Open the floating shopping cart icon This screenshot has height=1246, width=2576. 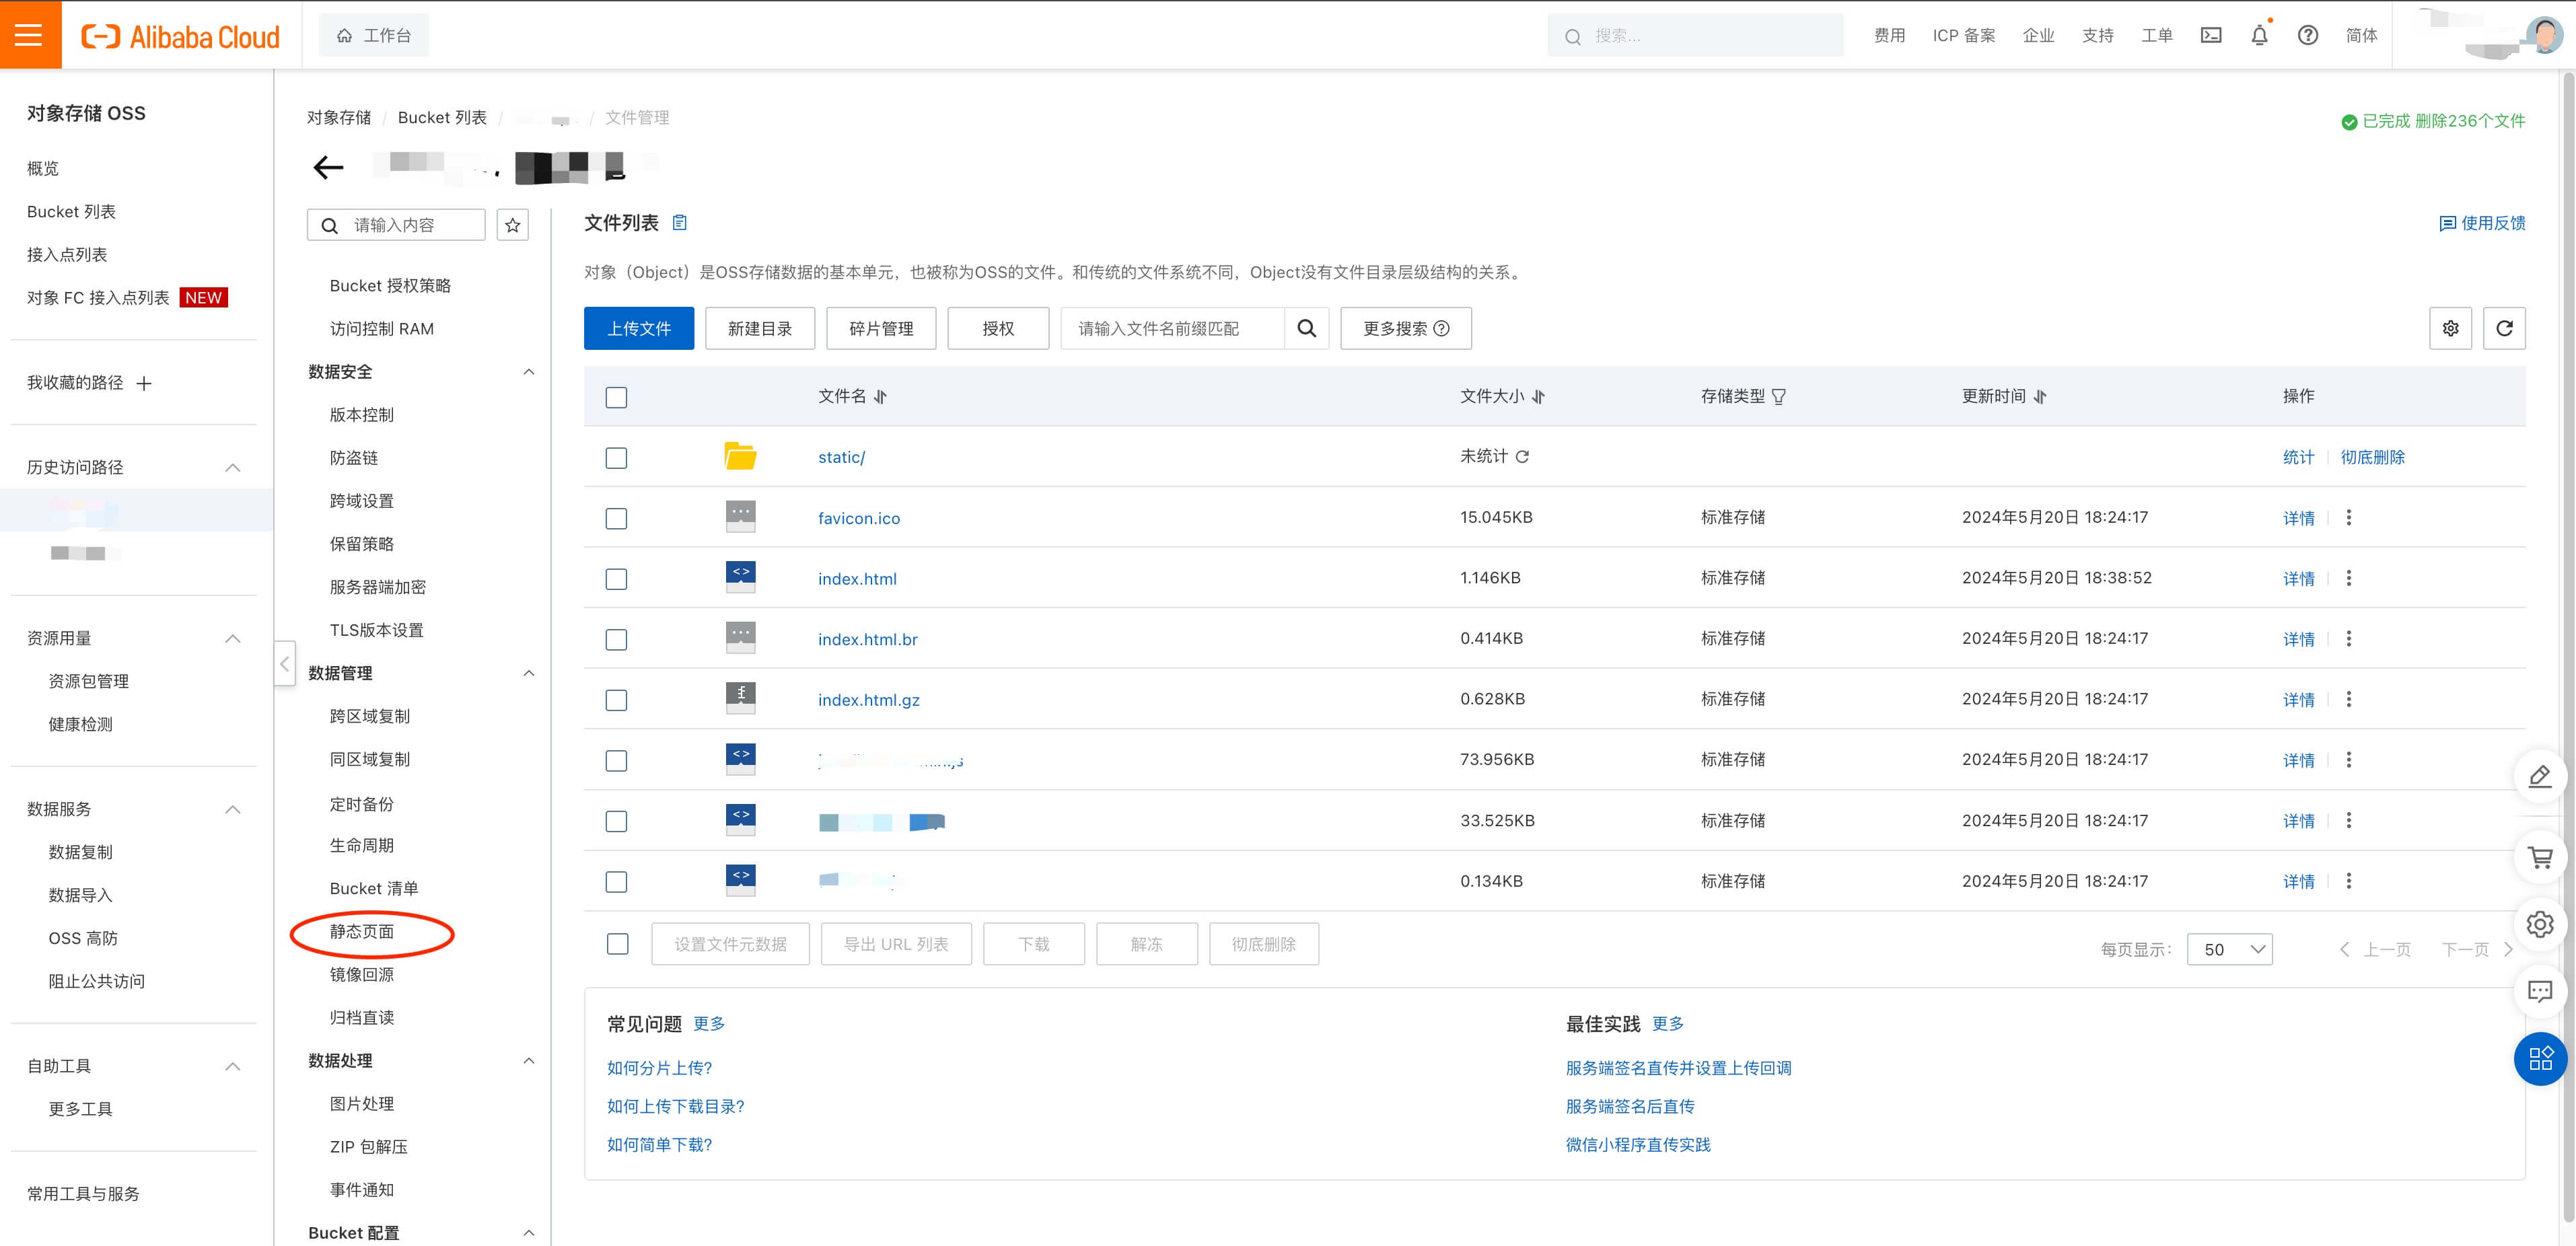tap(2540, 857)
